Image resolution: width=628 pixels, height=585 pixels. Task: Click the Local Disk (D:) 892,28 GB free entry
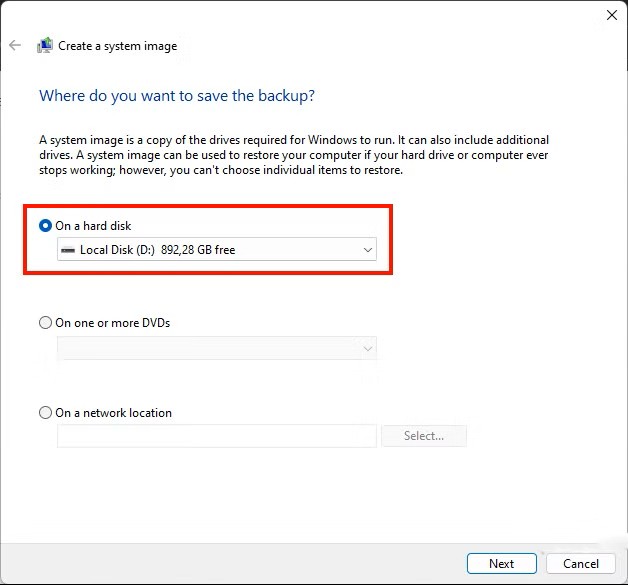click(x=158, y=250)
